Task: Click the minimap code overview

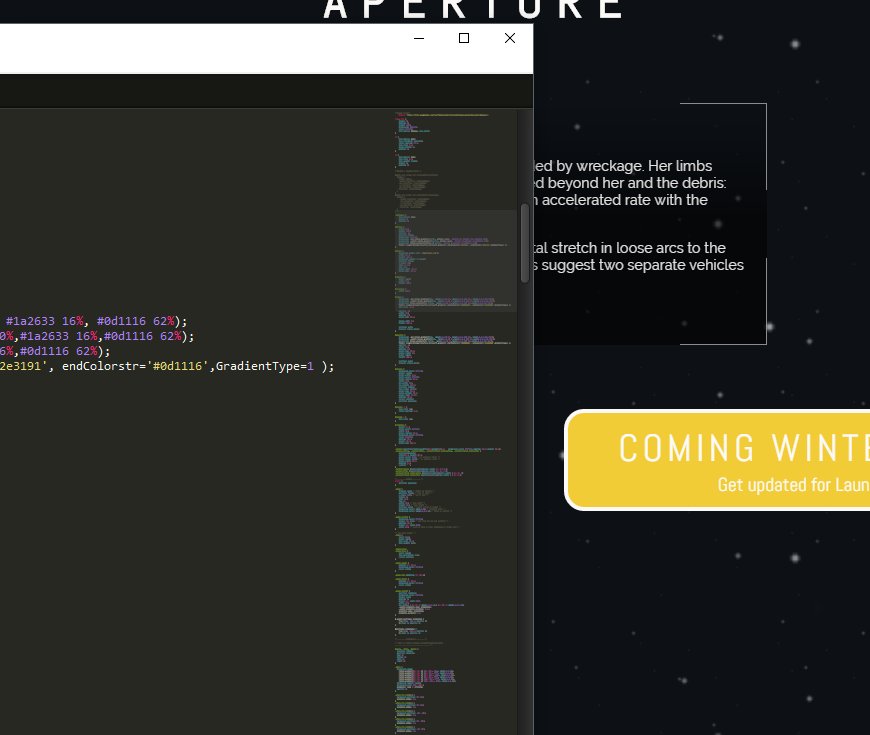Action: (x=454, y=422)
